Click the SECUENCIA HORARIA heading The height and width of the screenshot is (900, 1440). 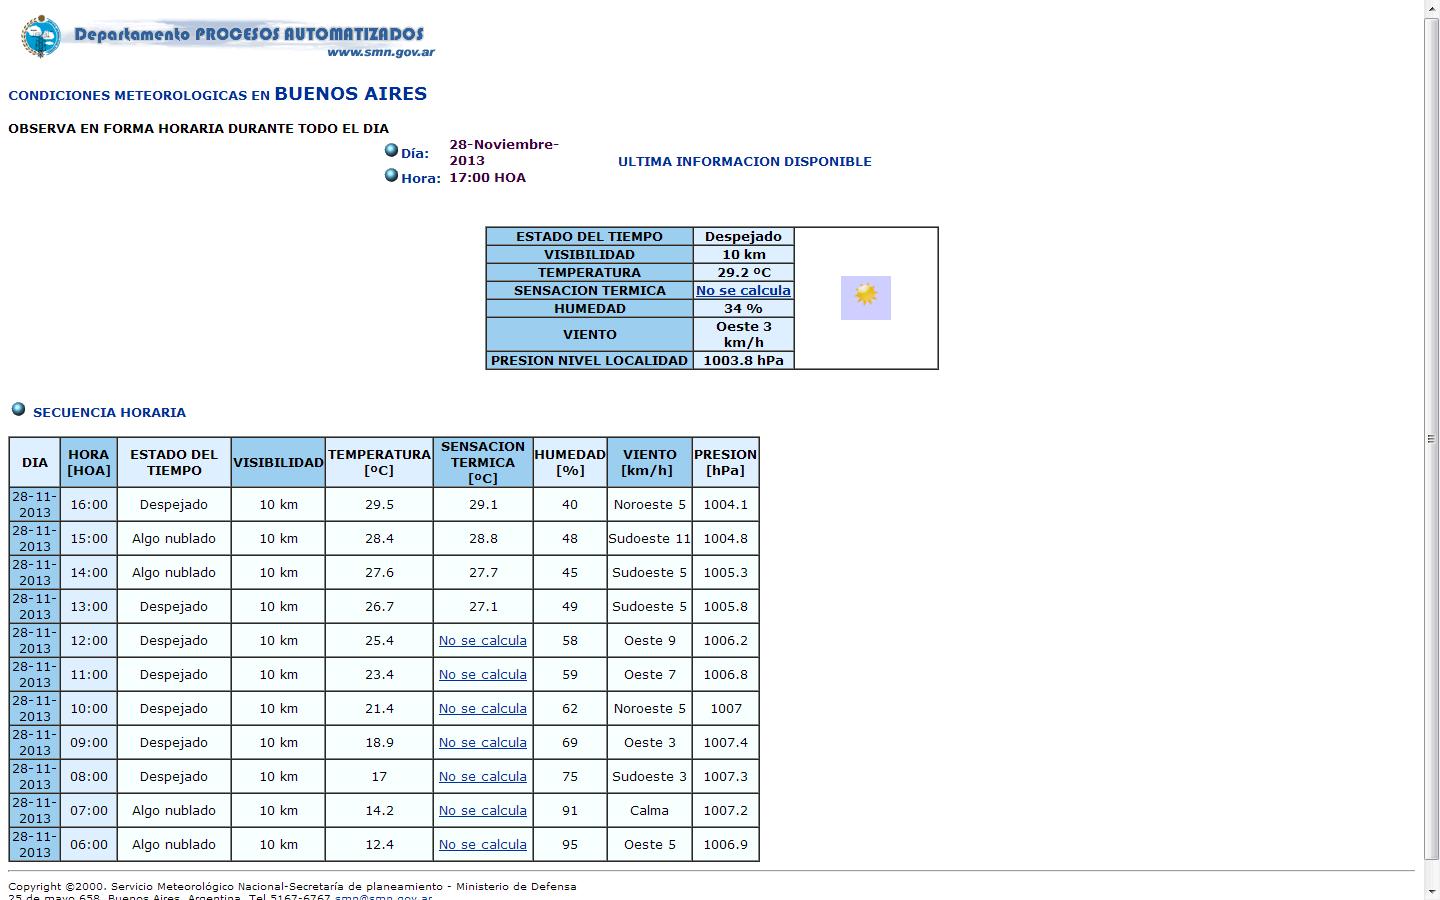pyautogui.click(x=109, y=412)
